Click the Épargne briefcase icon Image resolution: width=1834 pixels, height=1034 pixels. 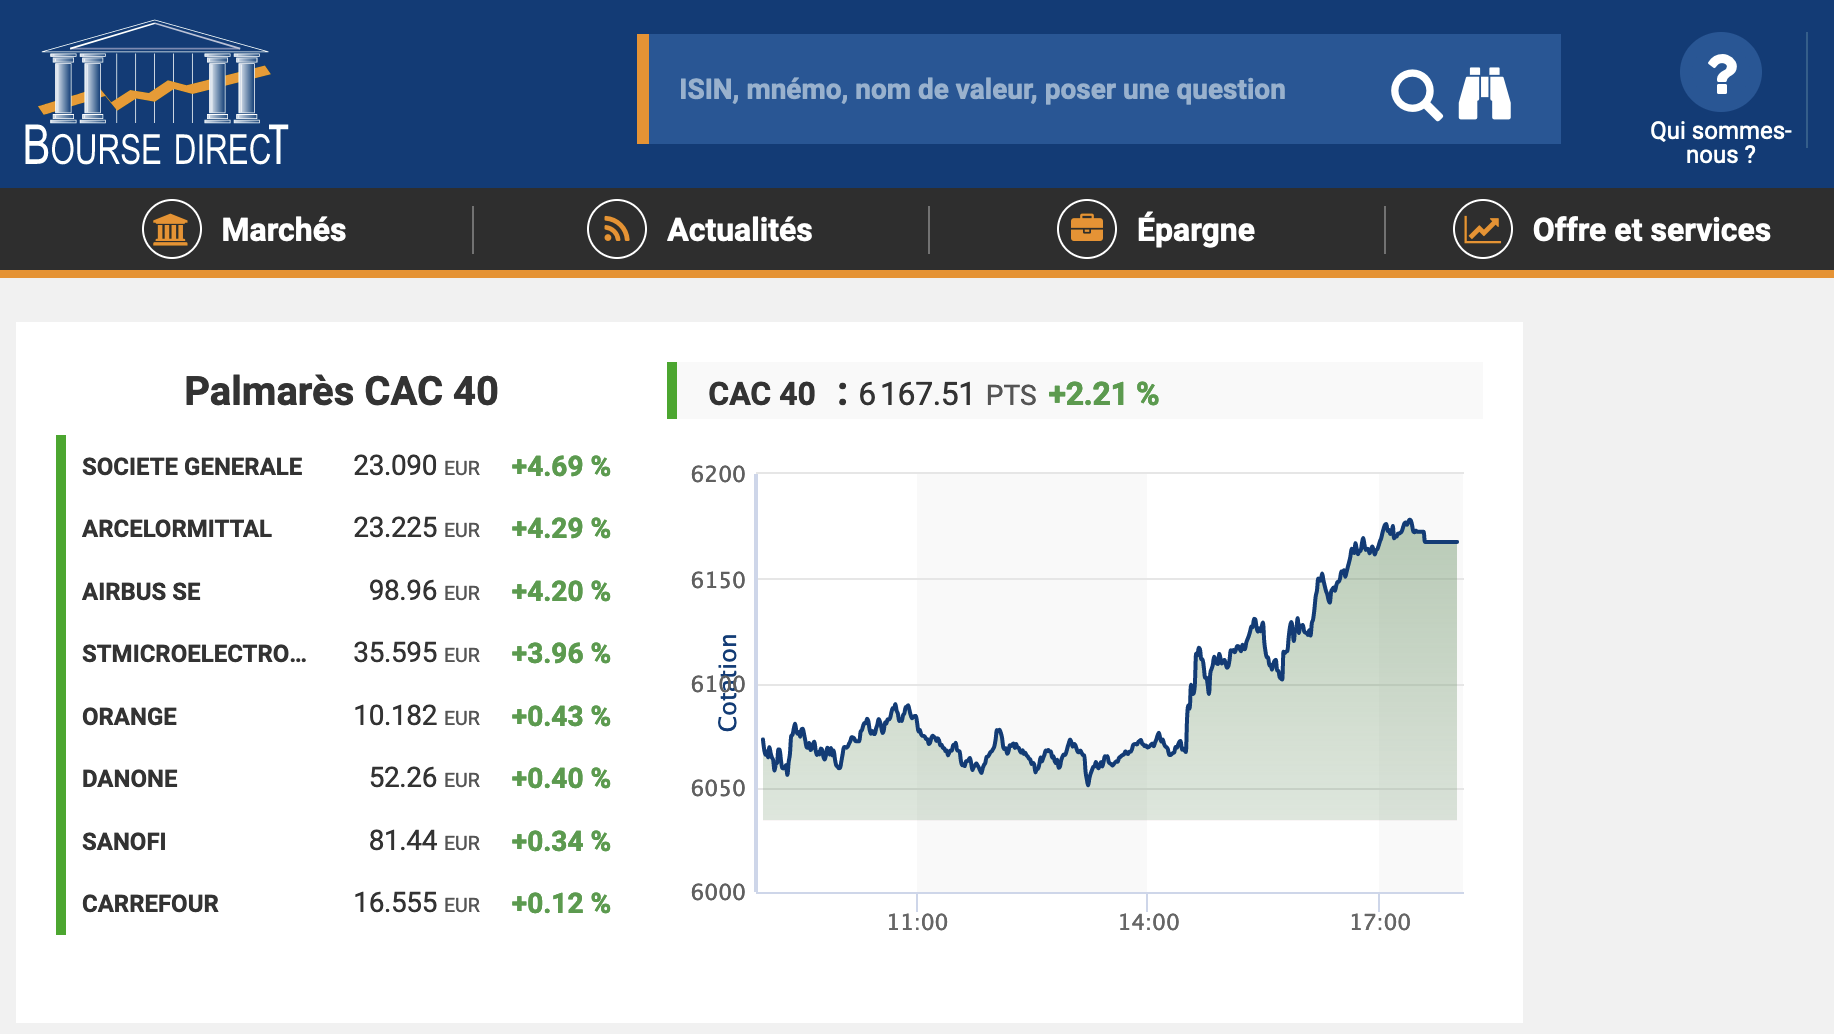tap(1086, 229)
